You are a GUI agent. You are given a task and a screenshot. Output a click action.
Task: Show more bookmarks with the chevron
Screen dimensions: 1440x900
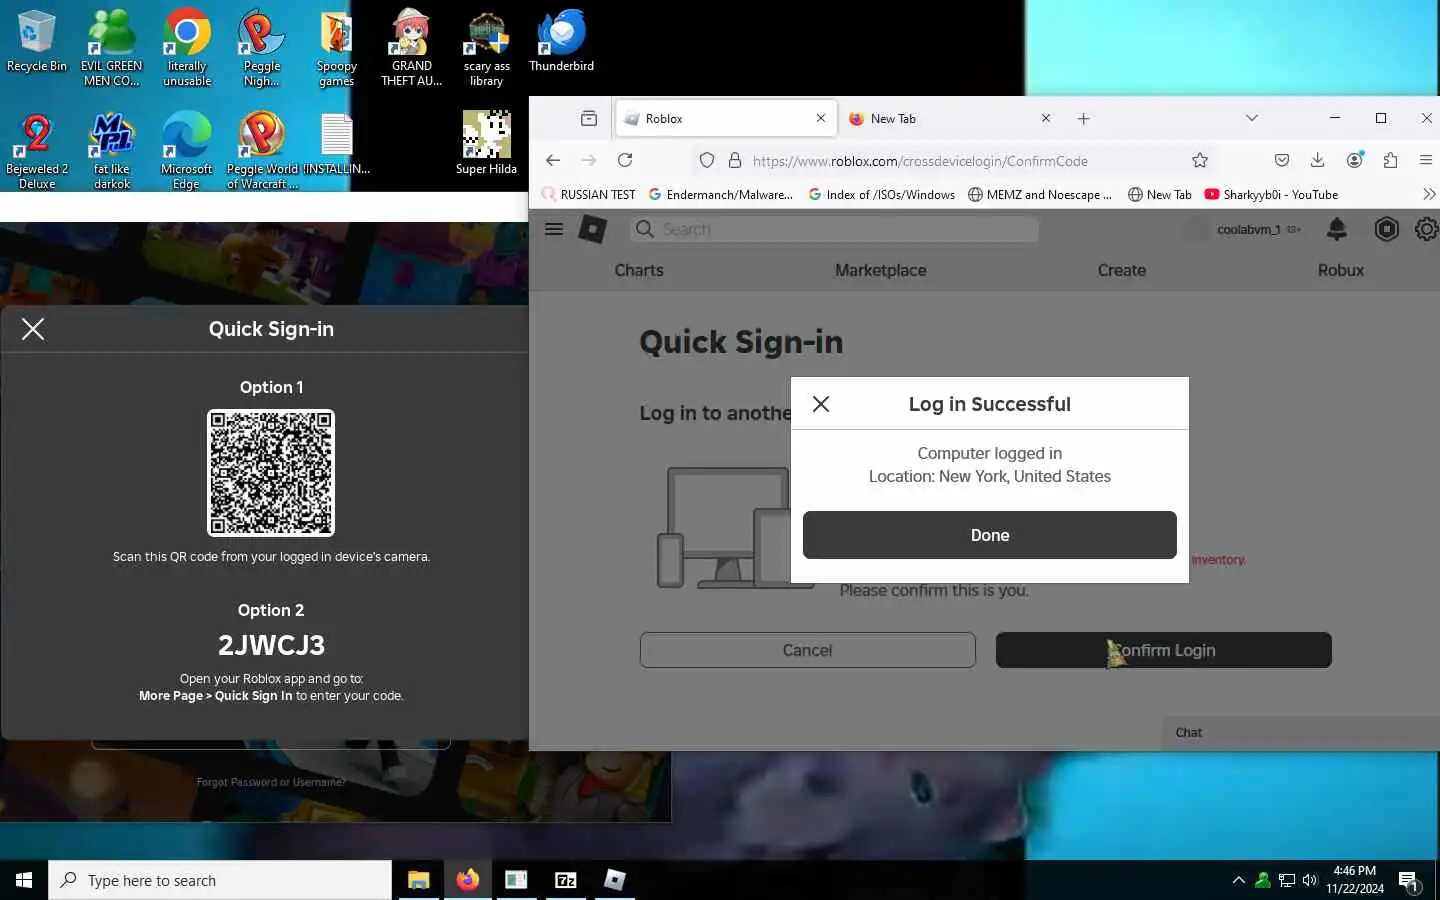click(x=1428, y=194)
